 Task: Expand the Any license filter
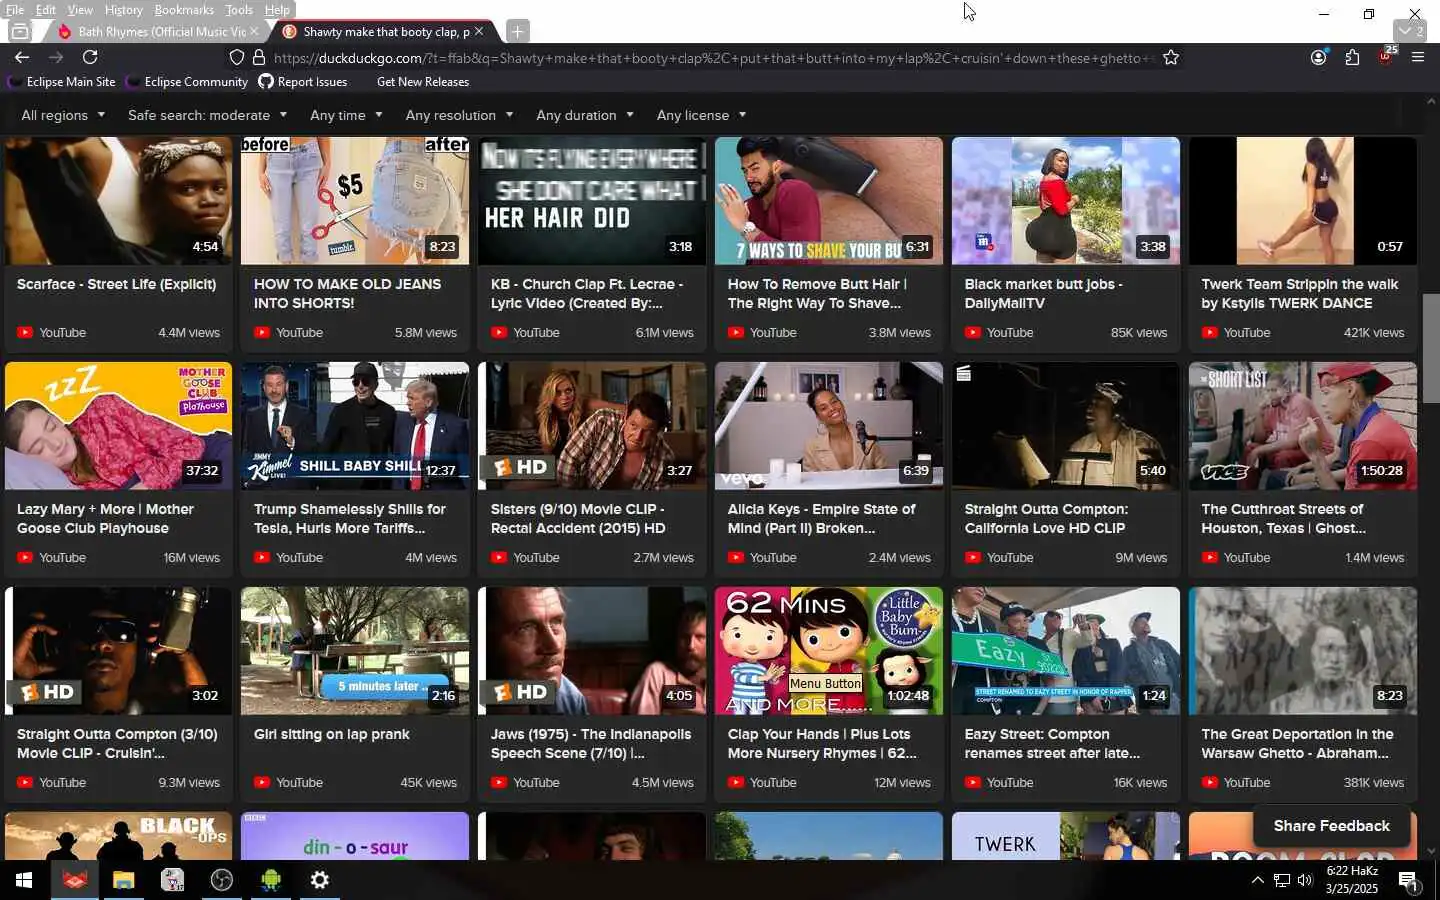pyautogui.click(x=701, y=115)
